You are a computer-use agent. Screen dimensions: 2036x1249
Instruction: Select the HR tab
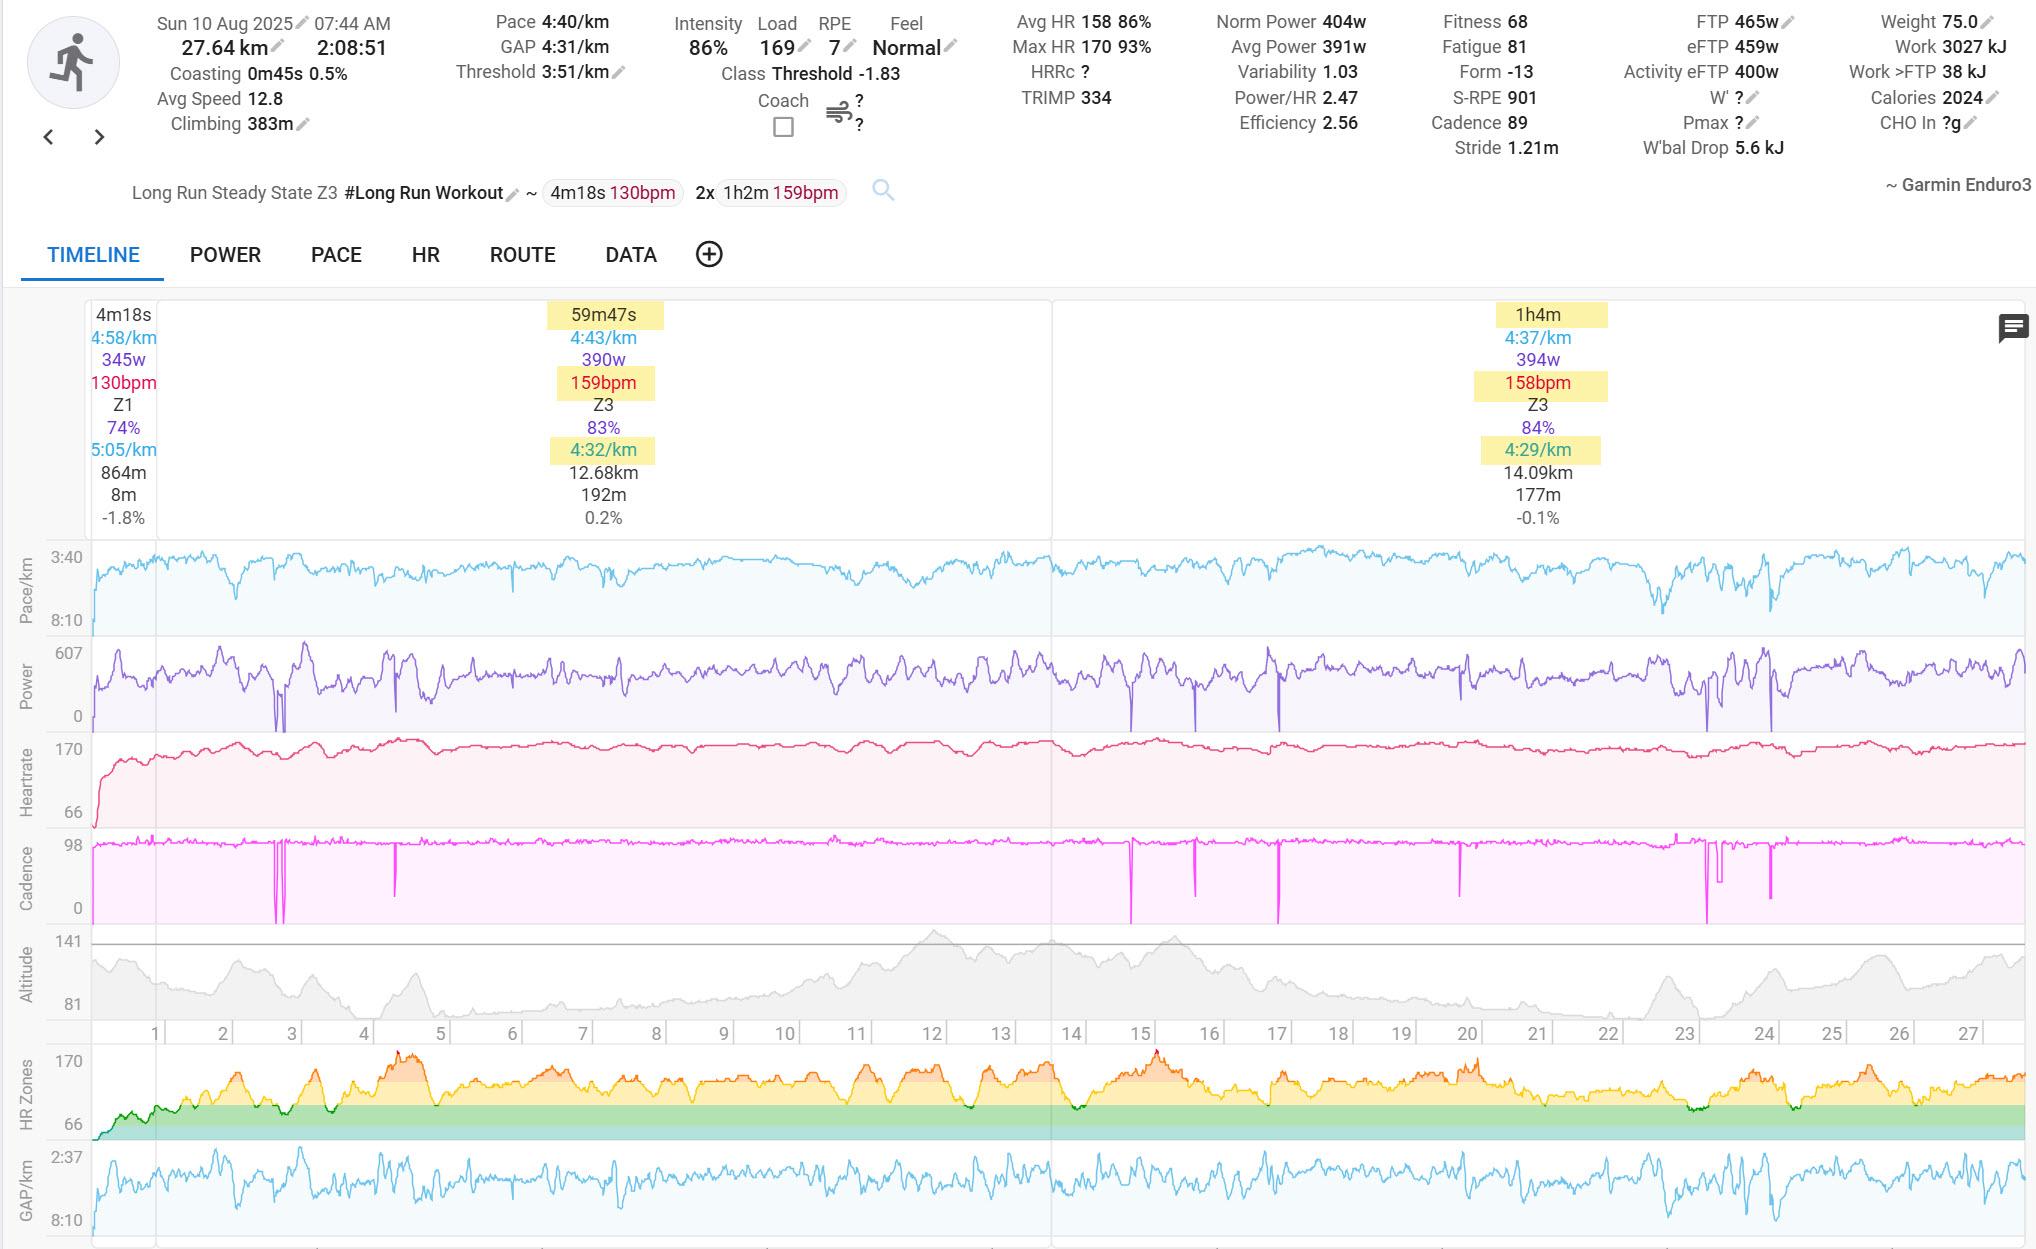point(425,255)
